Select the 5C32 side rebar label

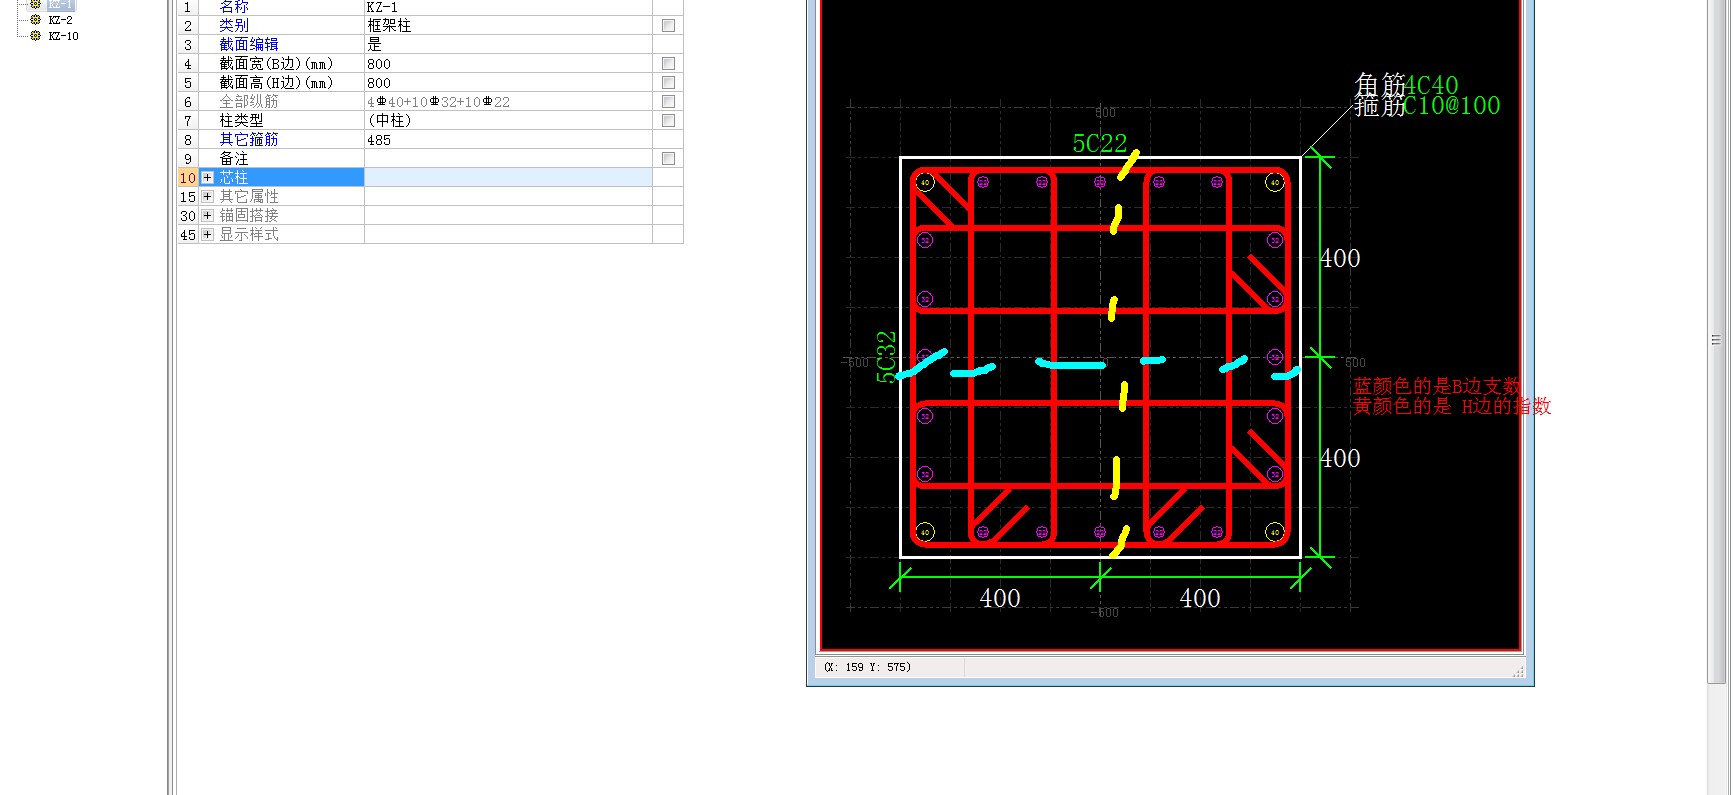click(886, 357)
